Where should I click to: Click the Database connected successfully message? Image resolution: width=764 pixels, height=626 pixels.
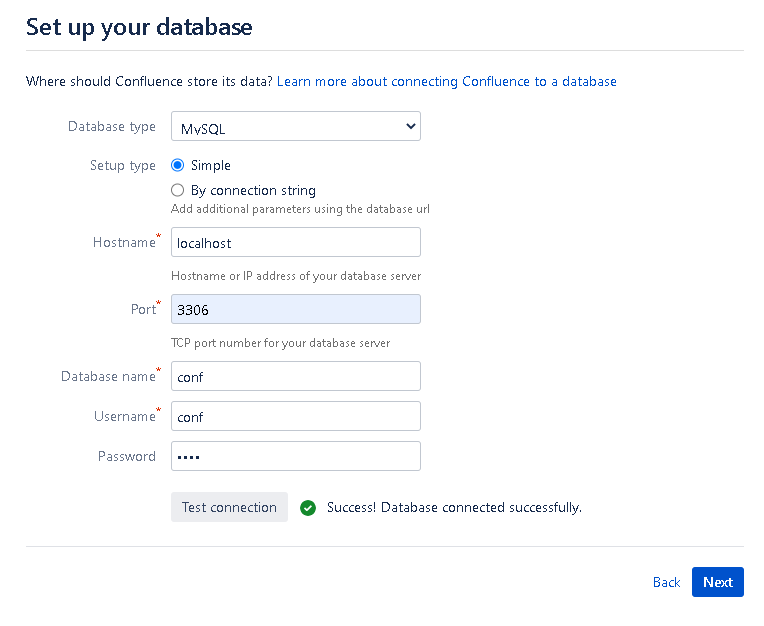454,507
